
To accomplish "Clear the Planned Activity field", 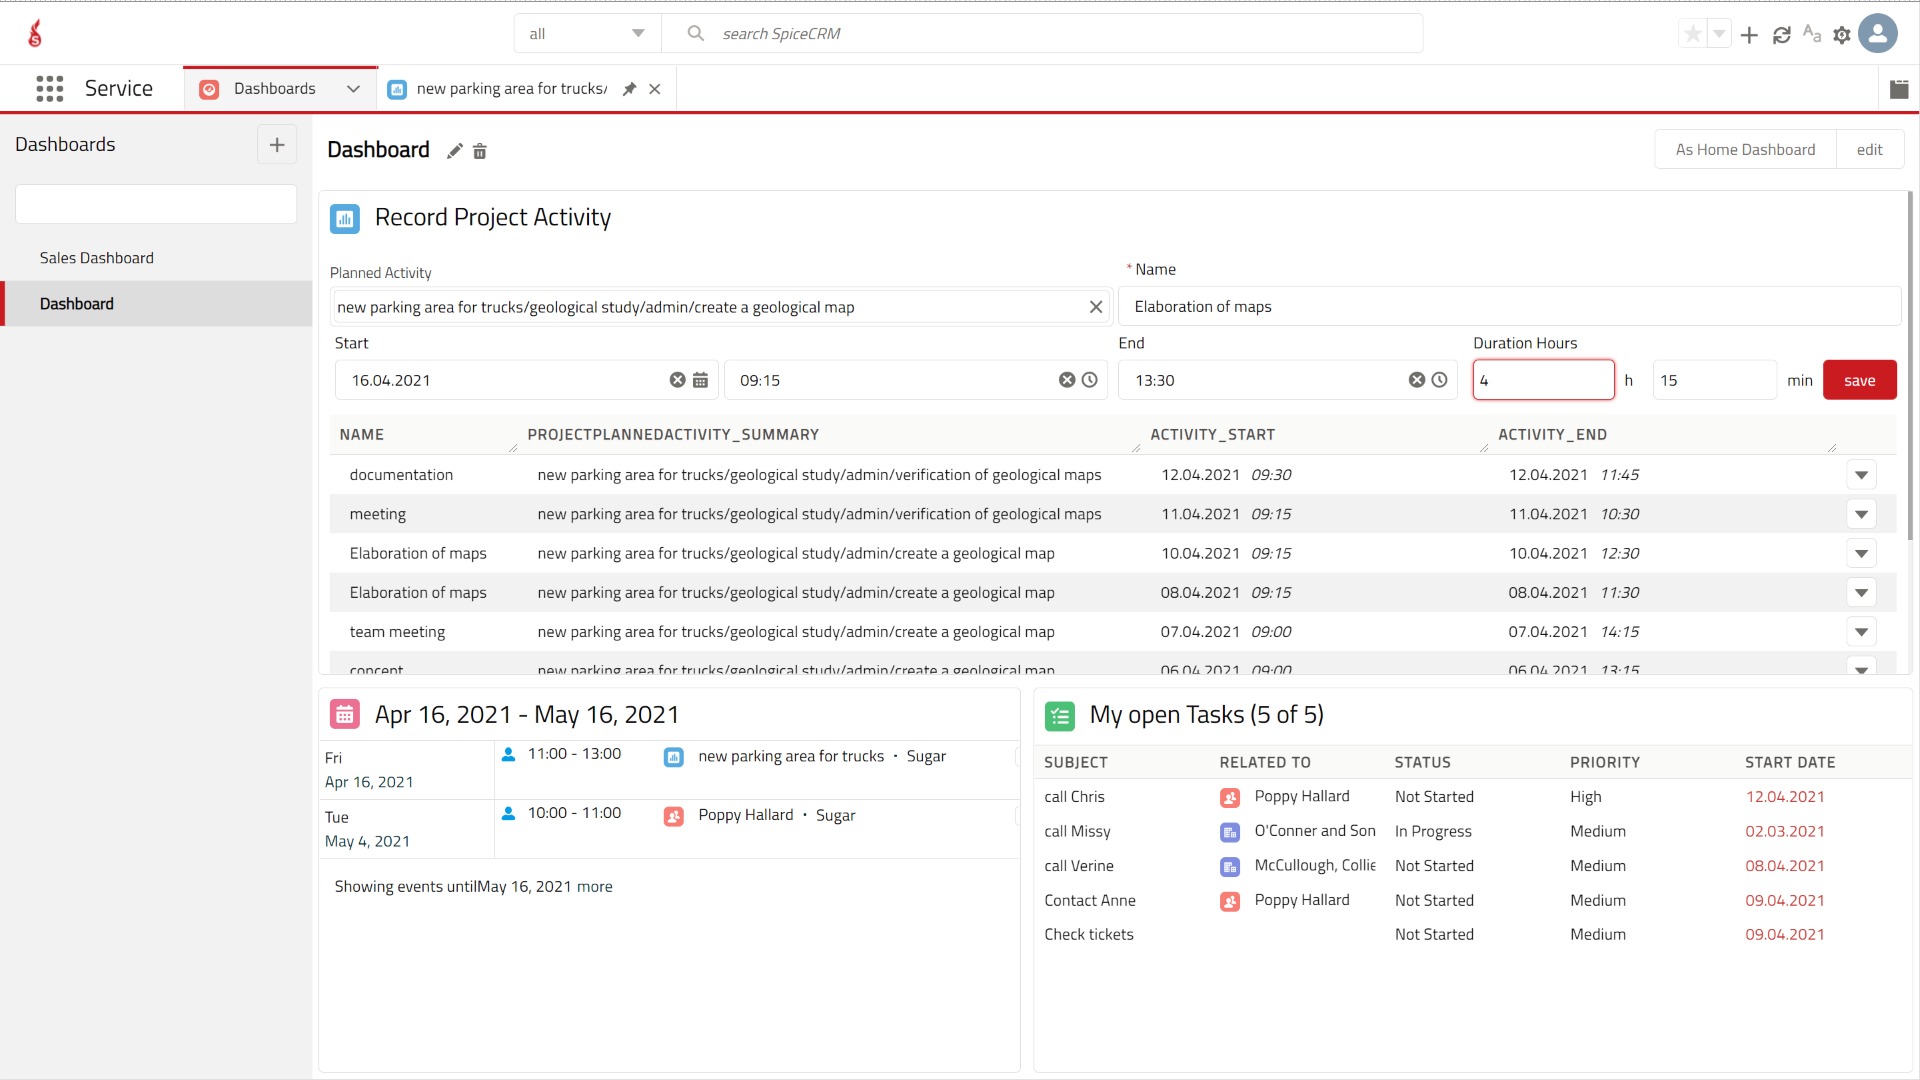I will 1096,307.
